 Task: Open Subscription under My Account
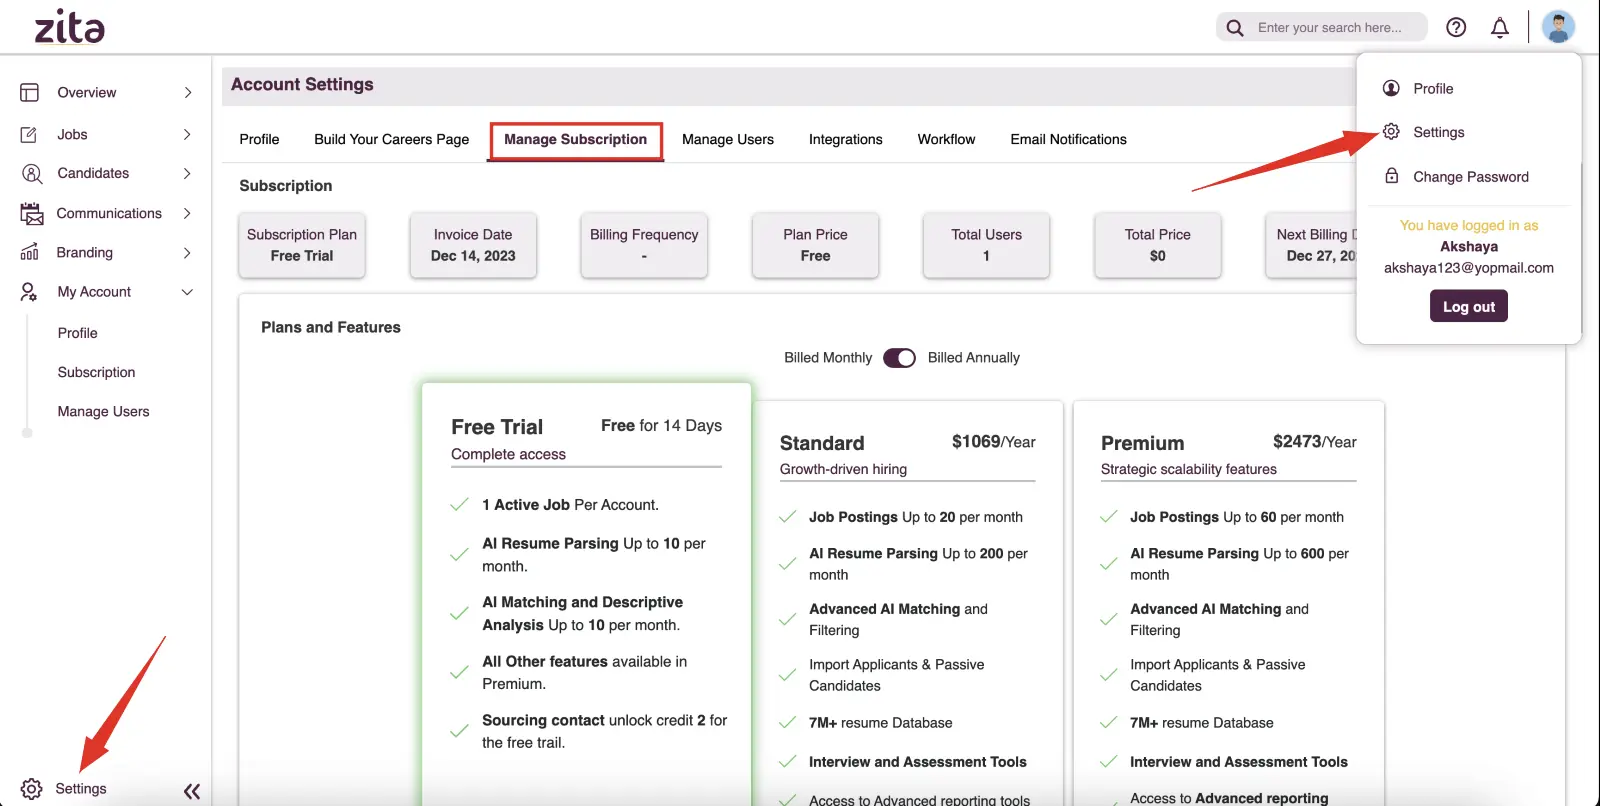[x=96, y=372]
